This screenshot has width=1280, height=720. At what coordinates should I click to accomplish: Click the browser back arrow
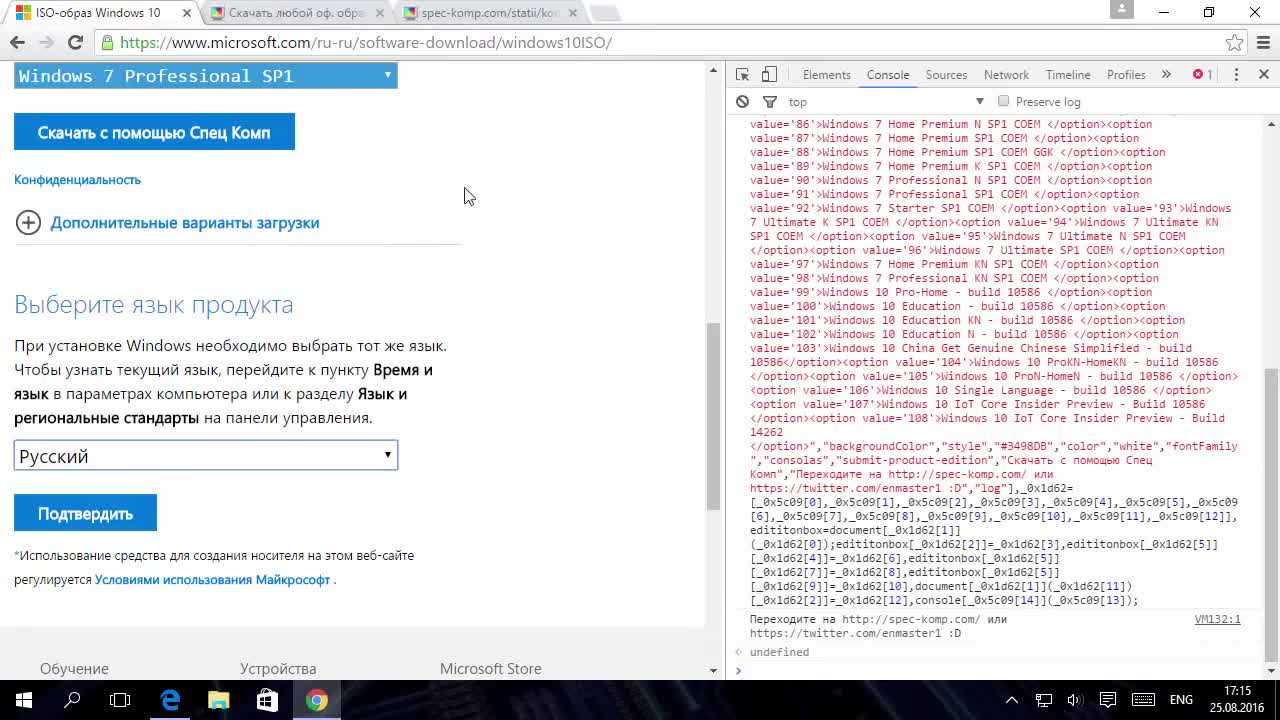(x=17, y=42)
